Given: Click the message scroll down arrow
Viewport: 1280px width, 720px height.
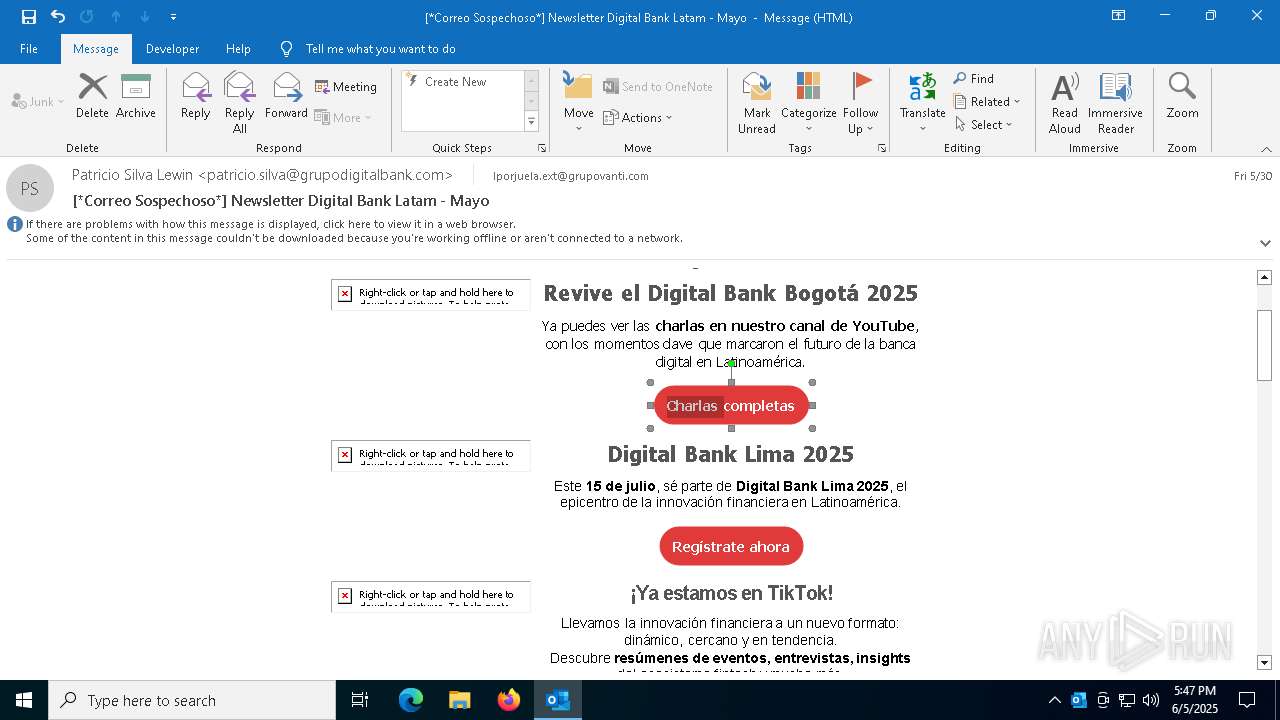Looking at the screenshot, I should coord(1264,662).
